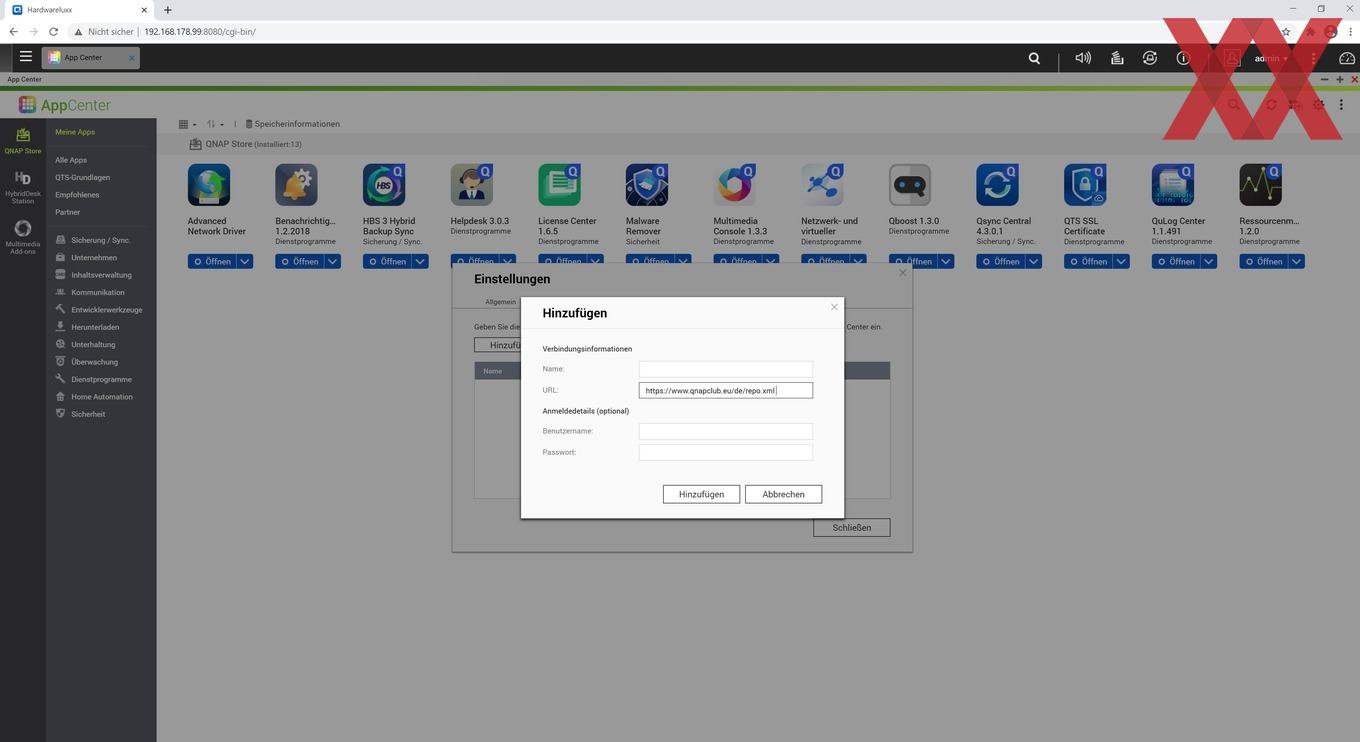Open the volume notification speaker icon
This screenshot has width=1360, height=742.
click(x=1083, y=58)
